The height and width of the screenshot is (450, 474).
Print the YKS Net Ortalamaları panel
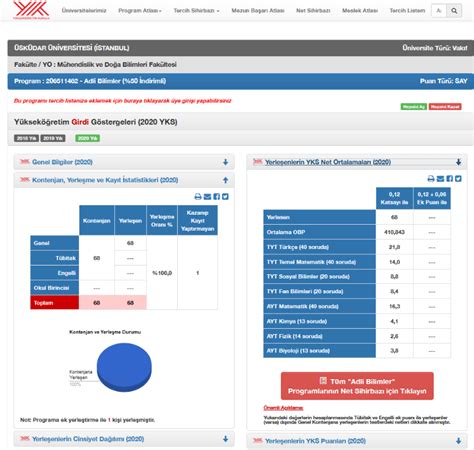point(431,179)
